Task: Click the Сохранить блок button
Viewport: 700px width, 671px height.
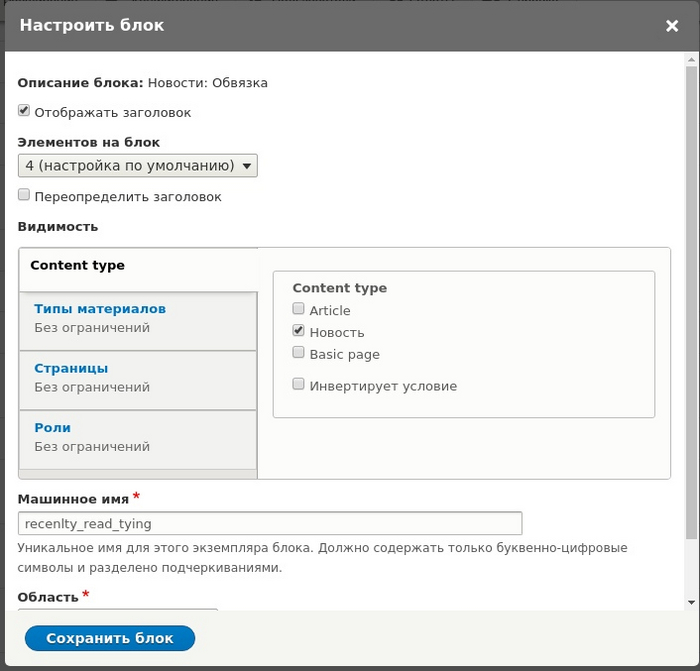Action: pos(110,638)
